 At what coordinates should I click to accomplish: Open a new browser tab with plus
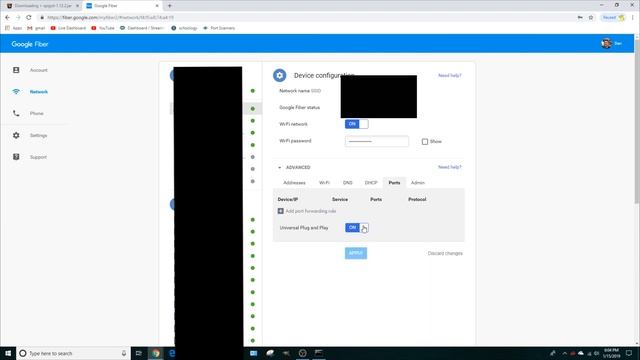click(170, 6)
